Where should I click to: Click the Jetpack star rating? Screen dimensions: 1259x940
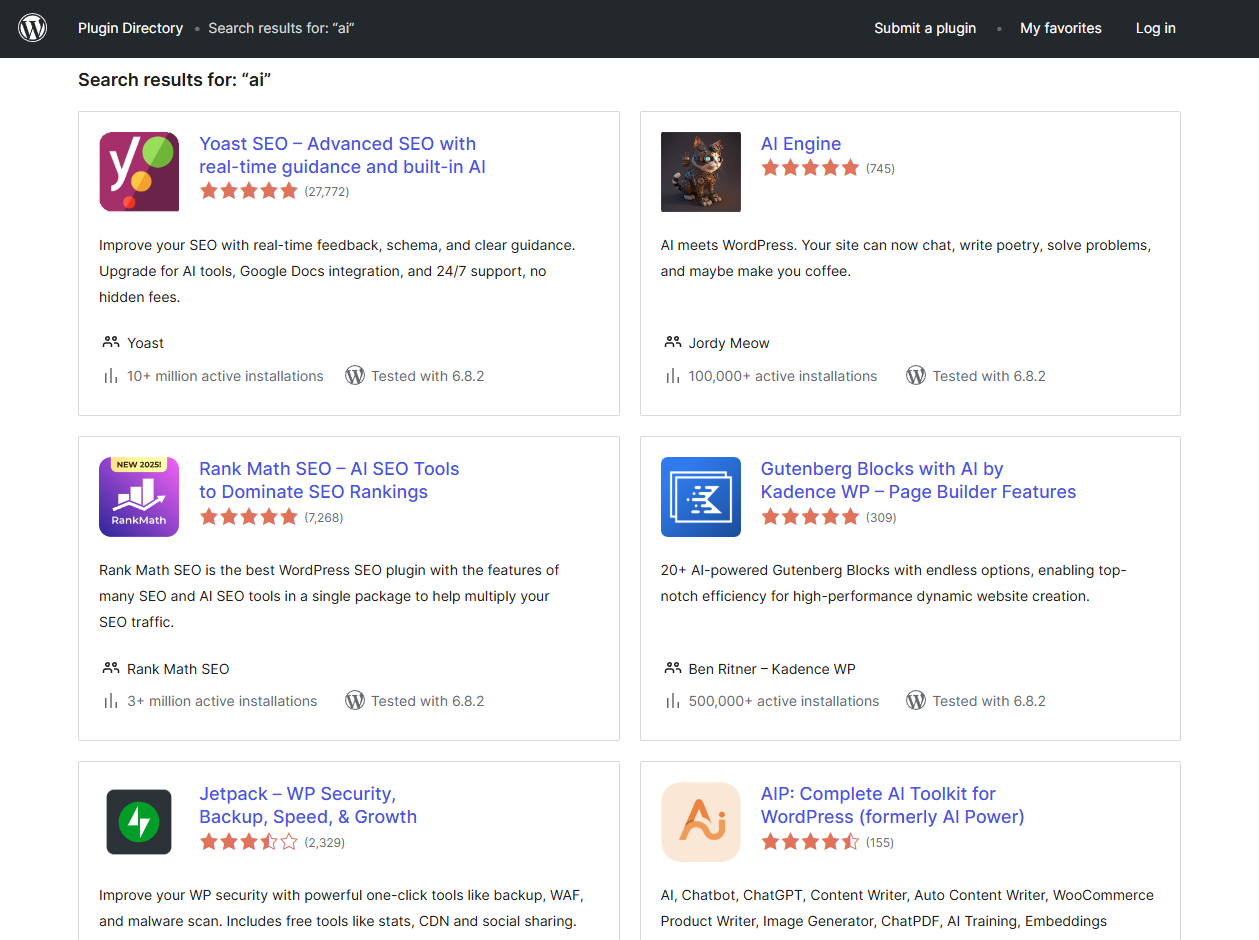point(249,843)
